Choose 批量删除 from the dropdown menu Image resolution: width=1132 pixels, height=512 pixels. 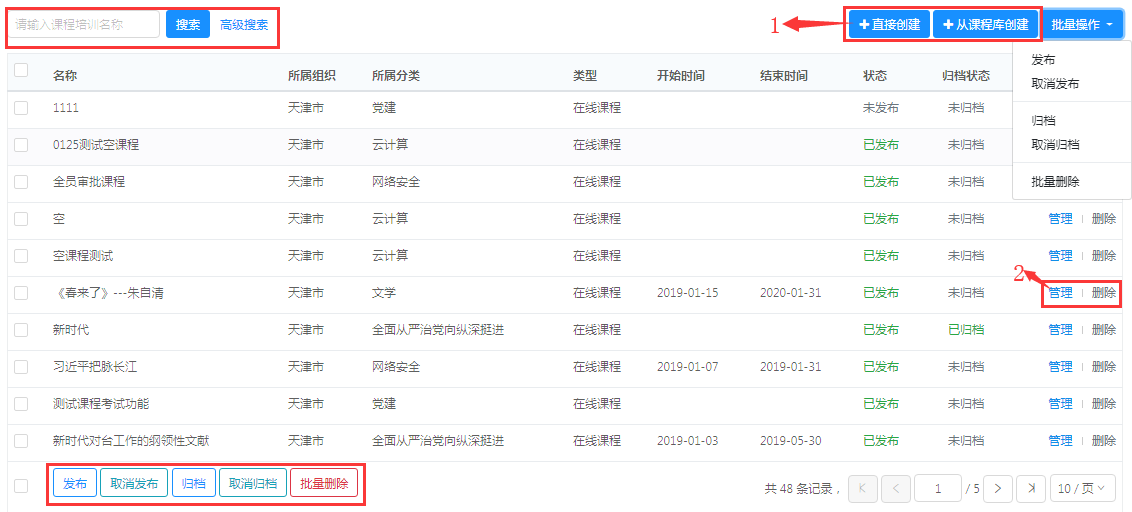pos(1055,181)
